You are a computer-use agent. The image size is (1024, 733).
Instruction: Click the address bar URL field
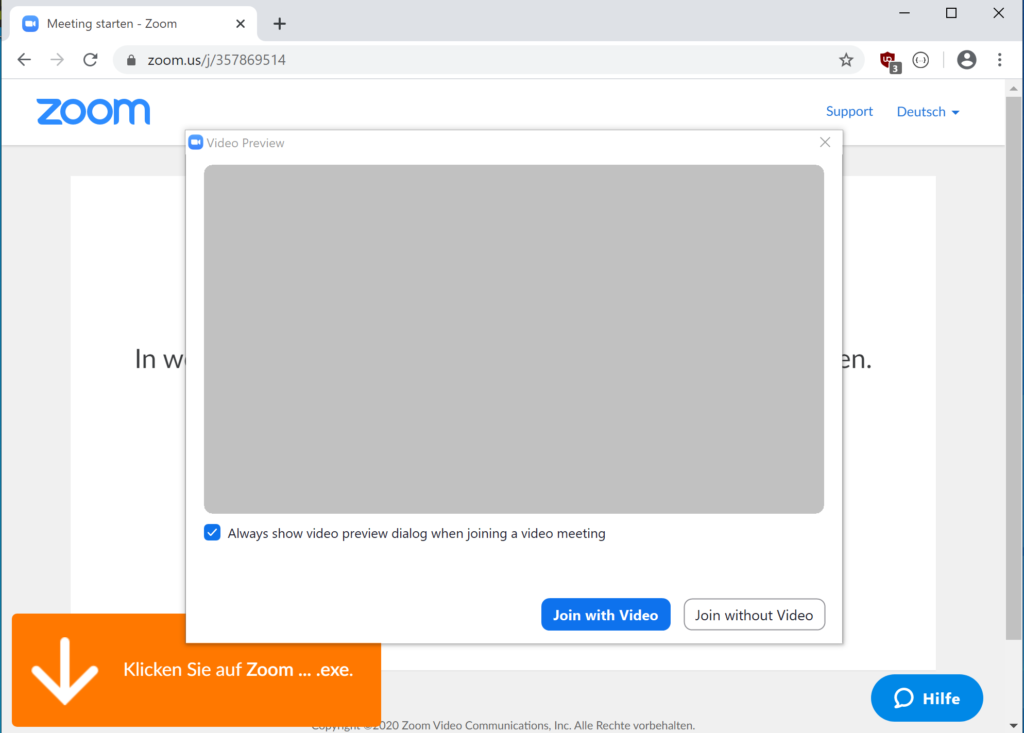488,60
